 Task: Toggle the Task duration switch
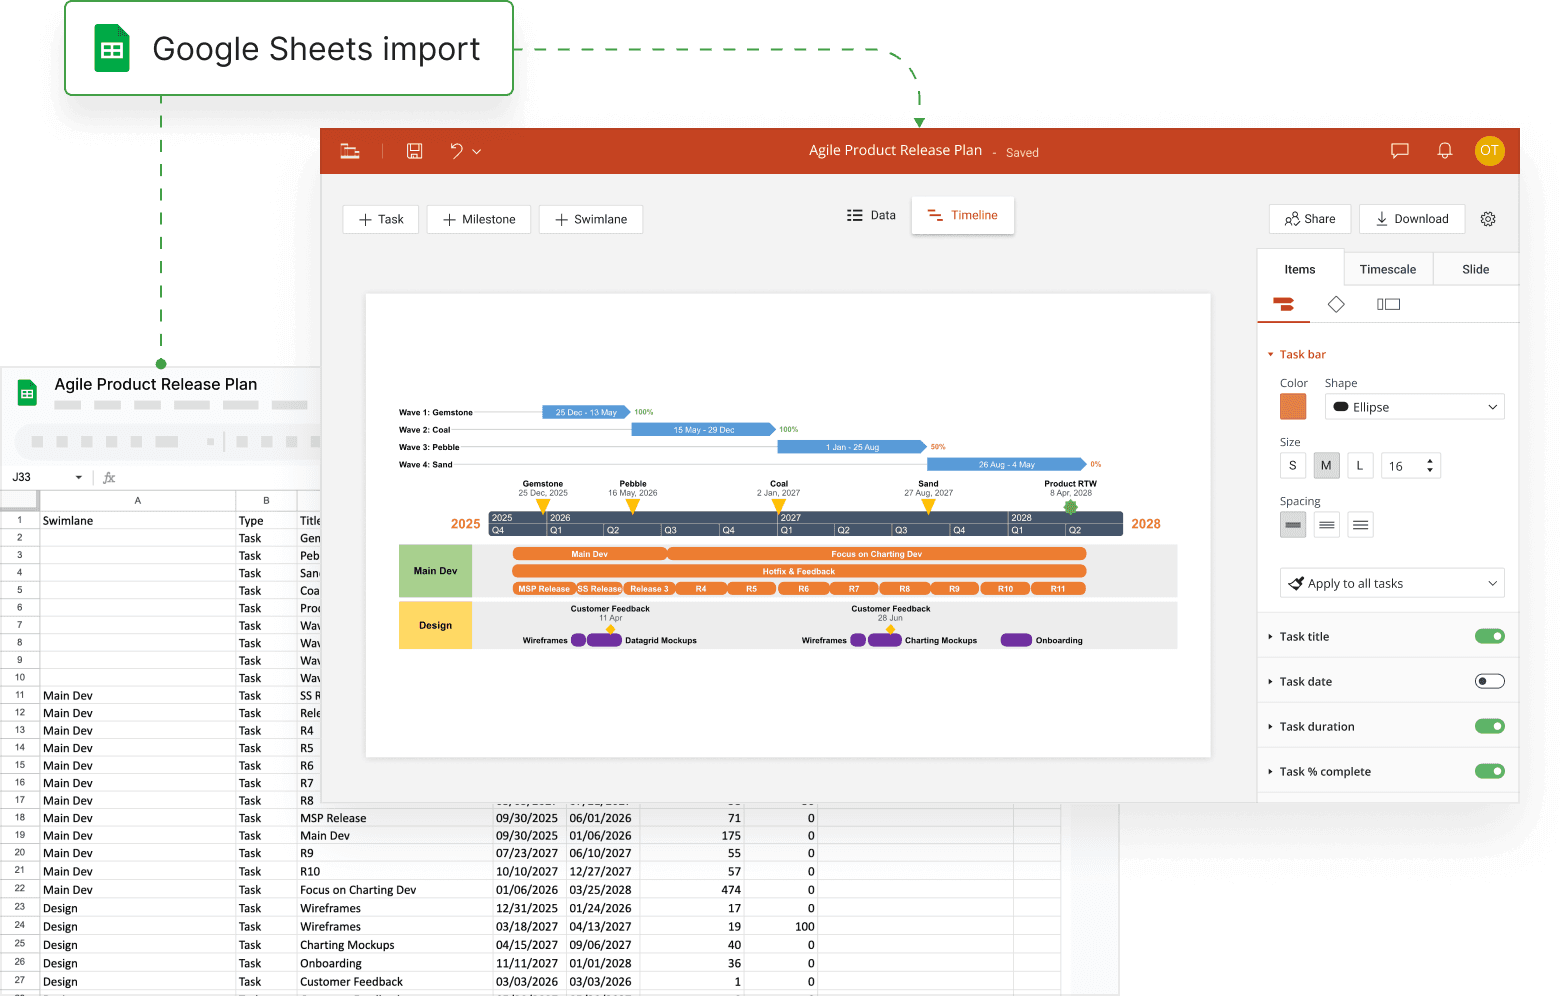coord(1490,726)
